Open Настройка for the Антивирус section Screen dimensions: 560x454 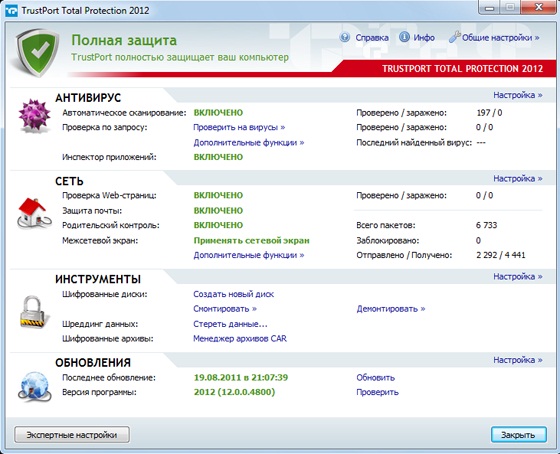coord(518,95)
